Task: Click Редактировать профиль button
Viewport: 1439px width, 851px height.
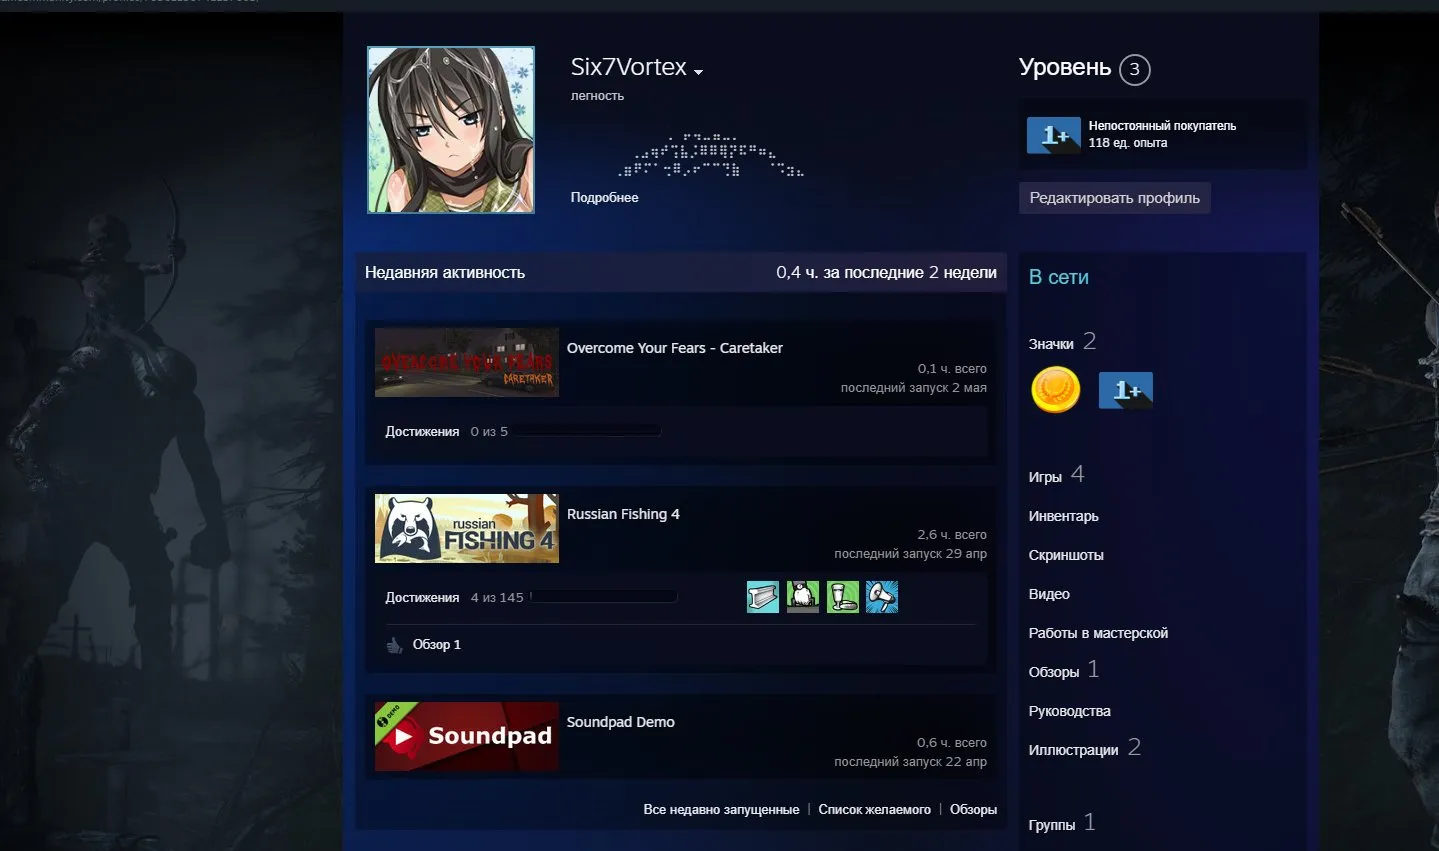Action: pyautogui.click(x=1114, y=198)
